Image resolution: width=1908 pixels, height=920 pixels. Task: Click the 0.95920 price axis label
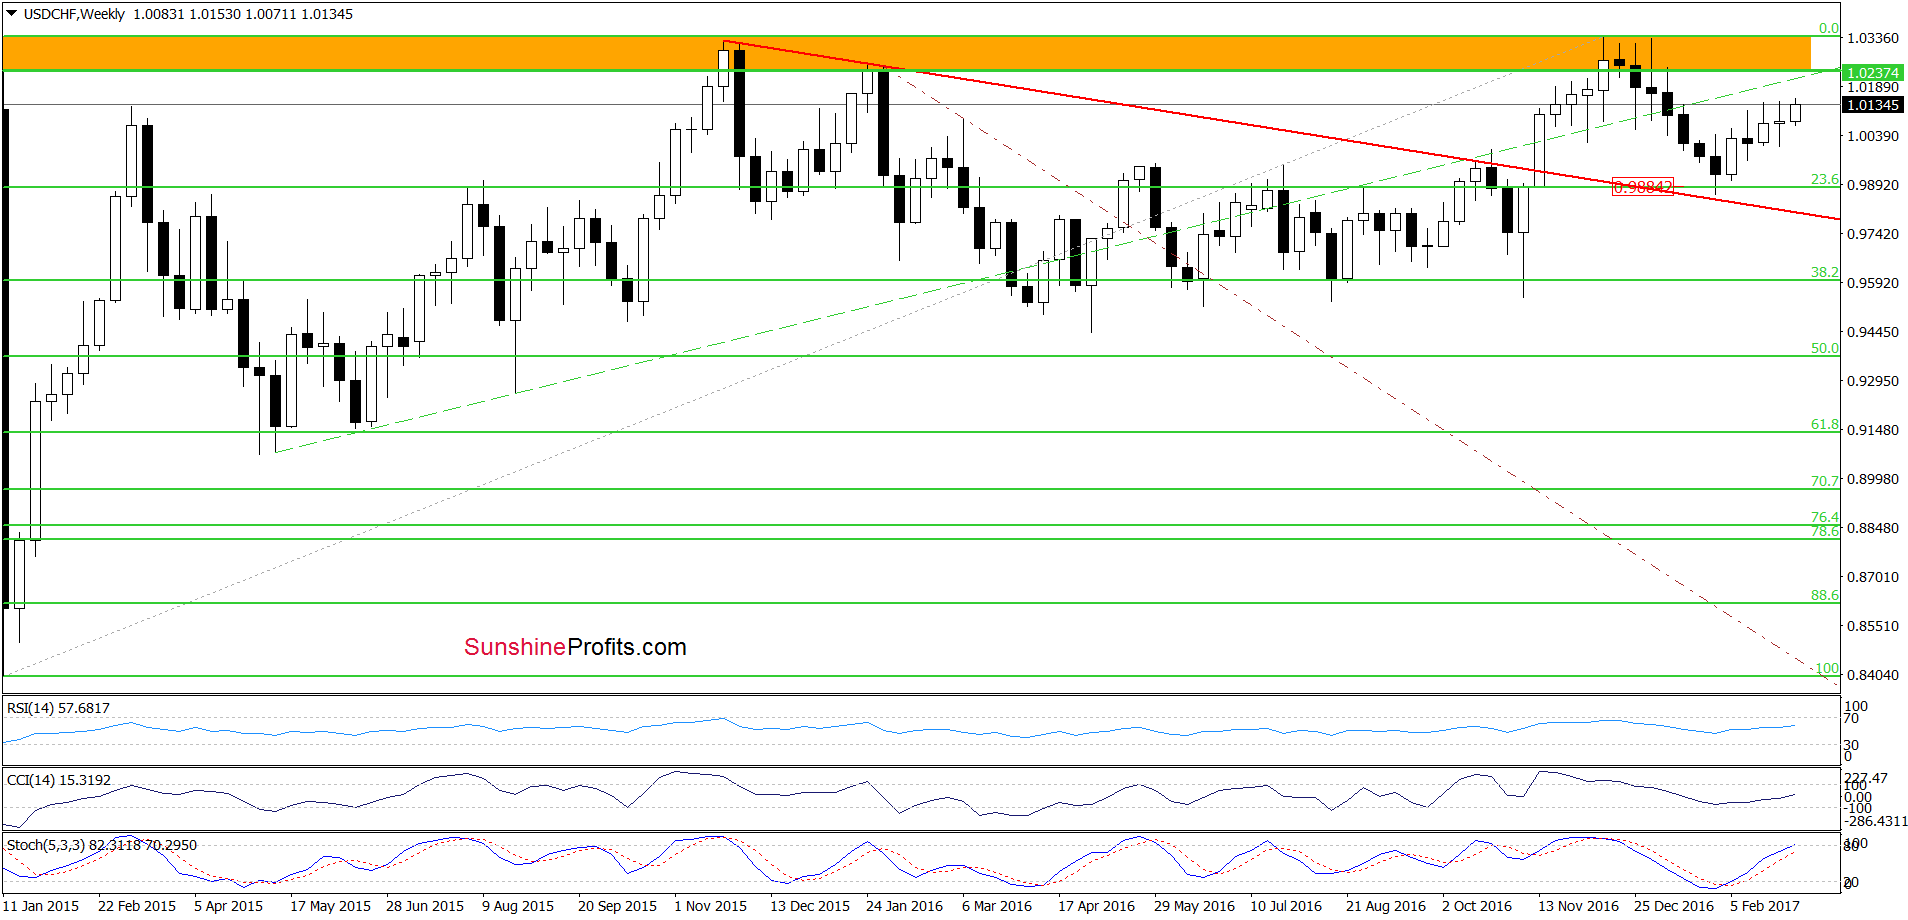[1873, 283]
